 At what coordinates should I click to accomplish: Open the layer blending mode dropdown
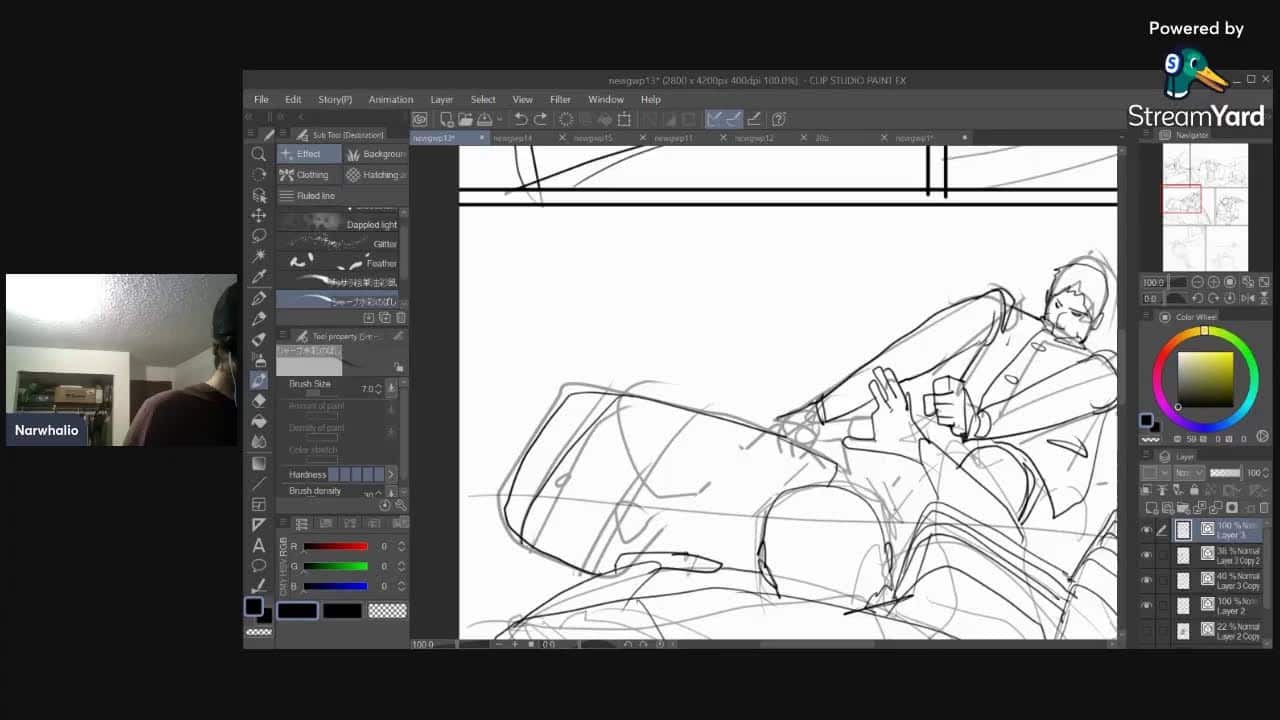pyautogui.click(x=1187, y=473)
